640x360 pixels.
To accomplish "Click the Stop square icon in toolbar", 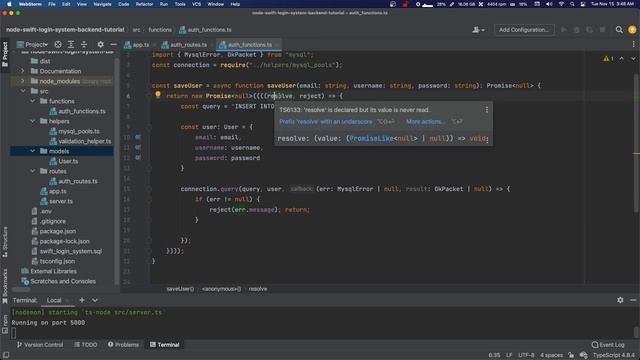I will click(x=602, y=30).
